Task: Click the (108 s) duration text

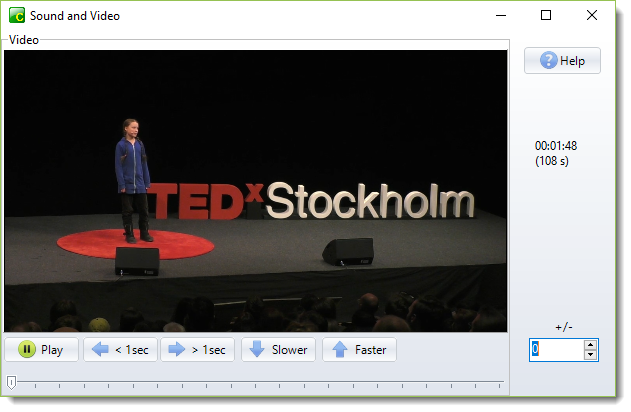Action: point(552,161)
